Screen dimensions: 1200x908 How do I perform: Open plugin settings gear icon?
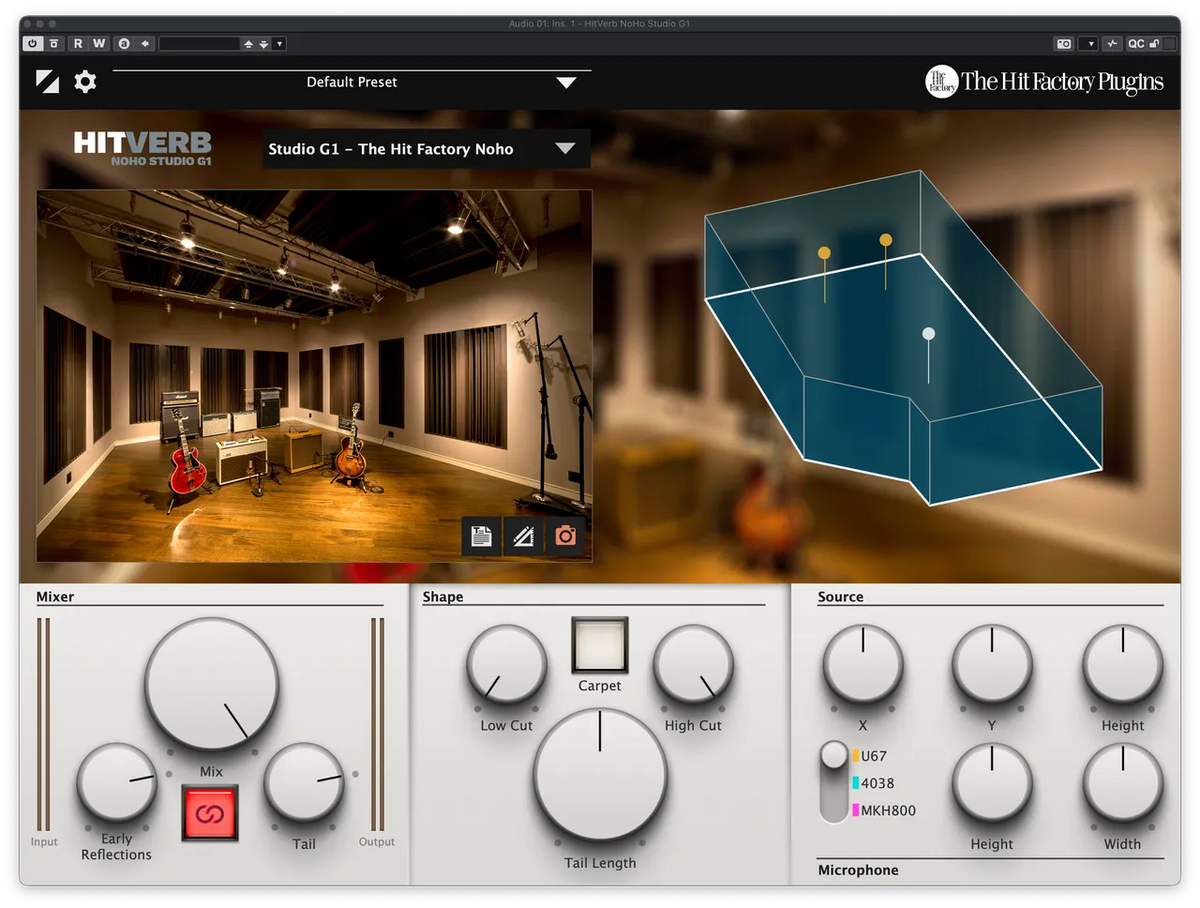(x=86, y=82)
